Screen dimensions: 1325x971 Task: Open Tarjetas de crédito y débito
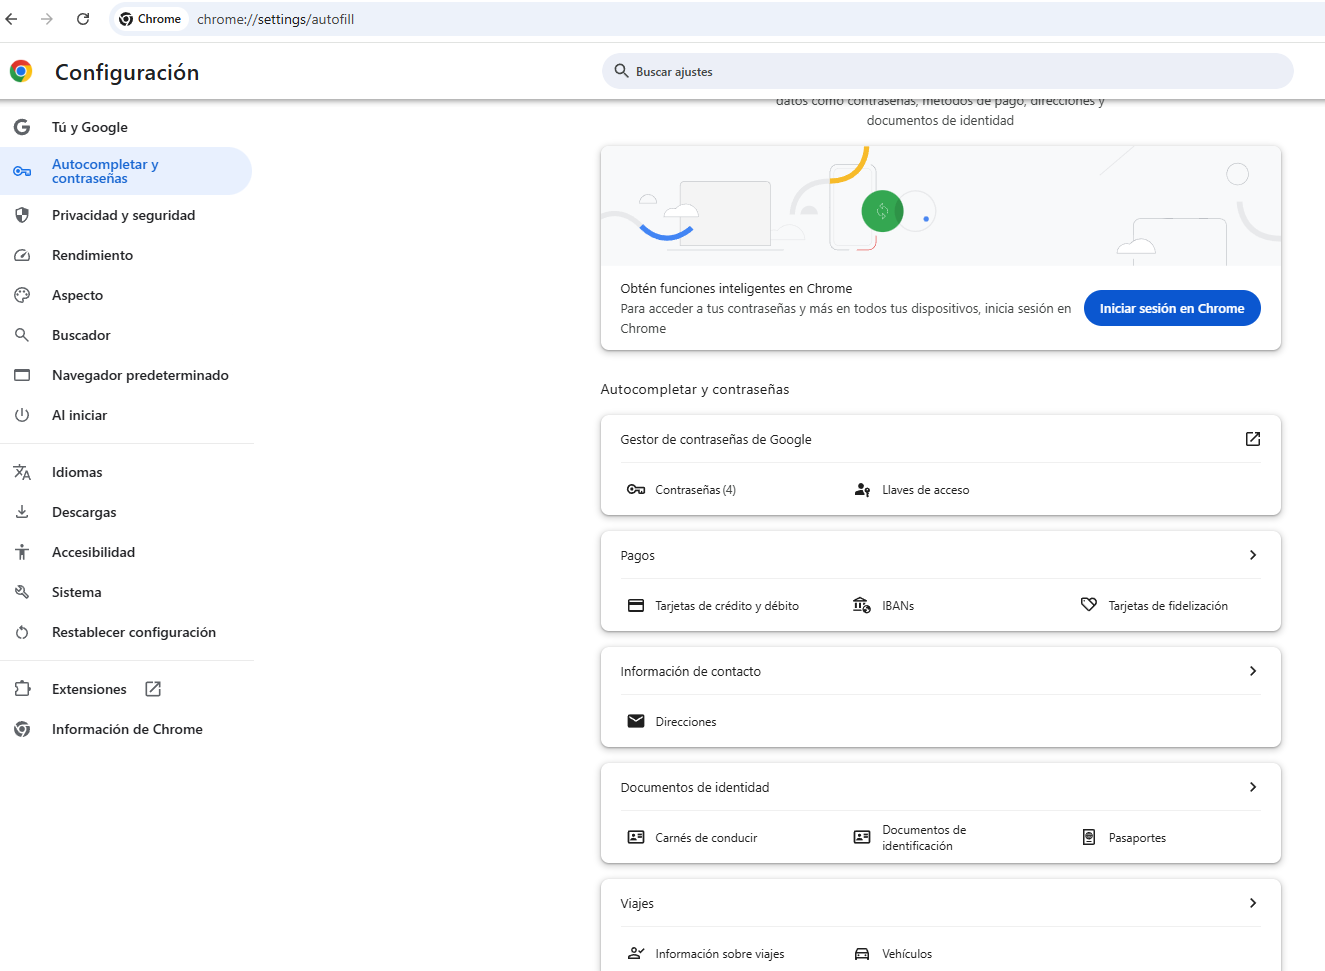pyautogui.click(x=727, y=606)
